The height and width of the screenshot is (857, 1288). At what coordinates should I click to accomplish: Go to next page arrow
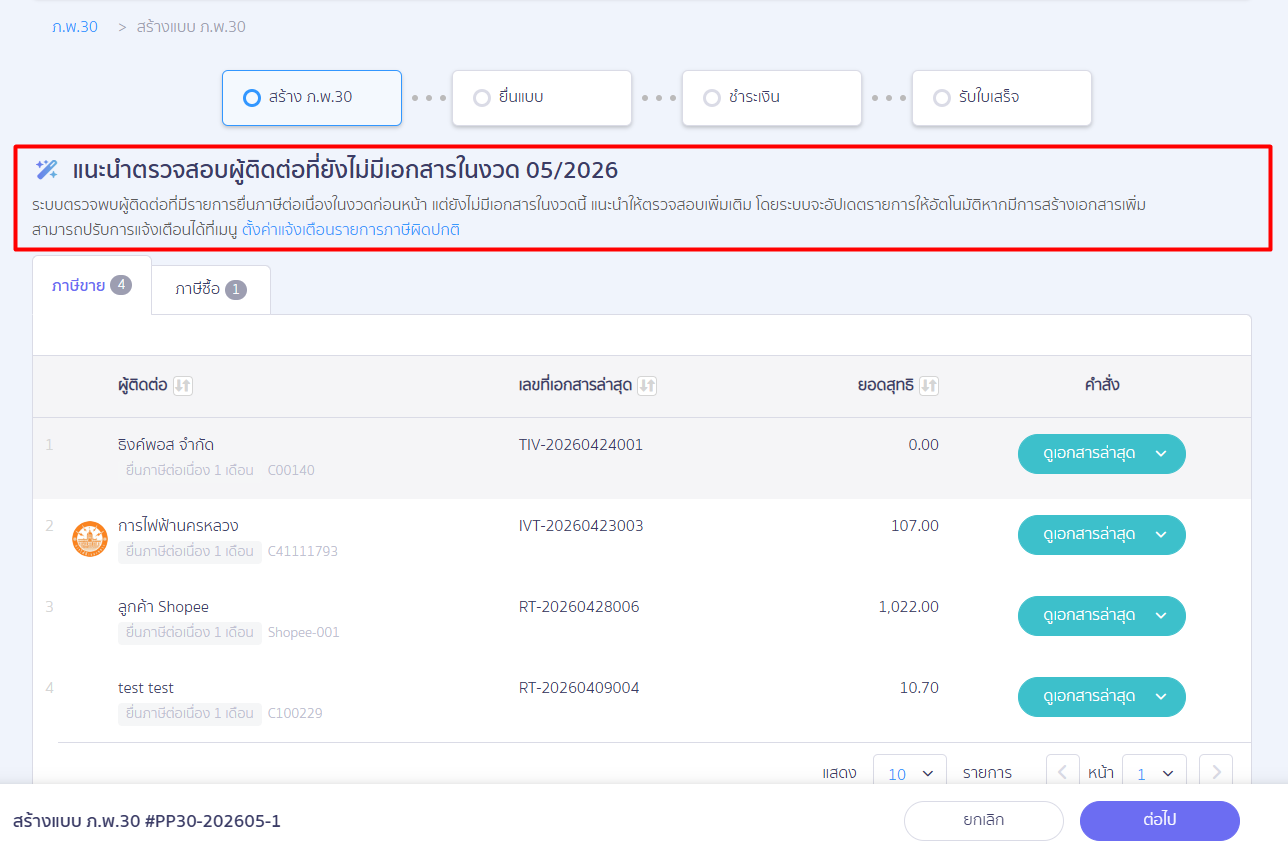[1216, 772]
